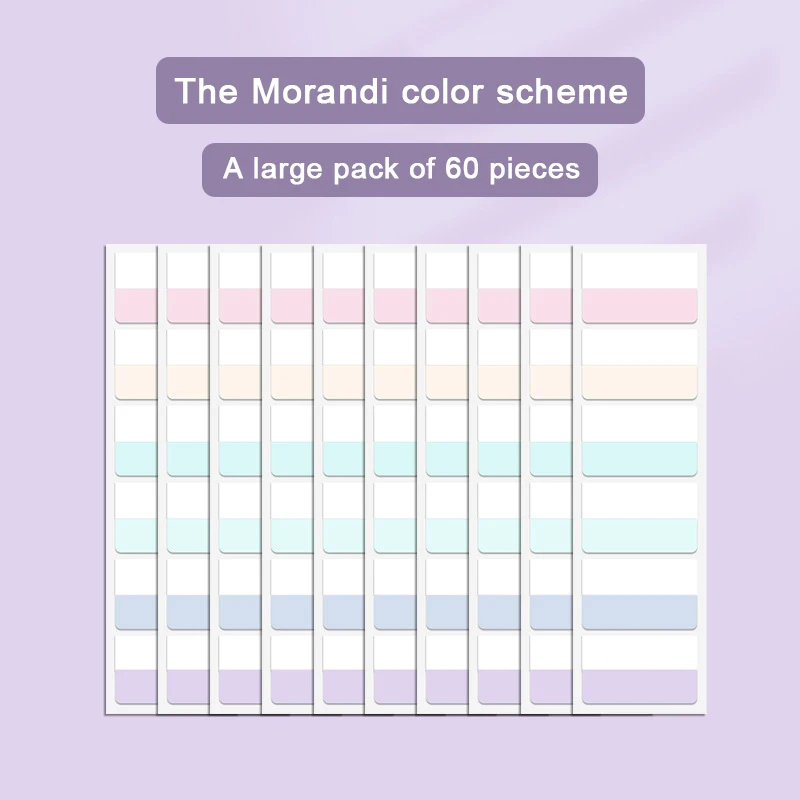
Task: Select the mint tab on the rightmost sheet
Action: 639,534
